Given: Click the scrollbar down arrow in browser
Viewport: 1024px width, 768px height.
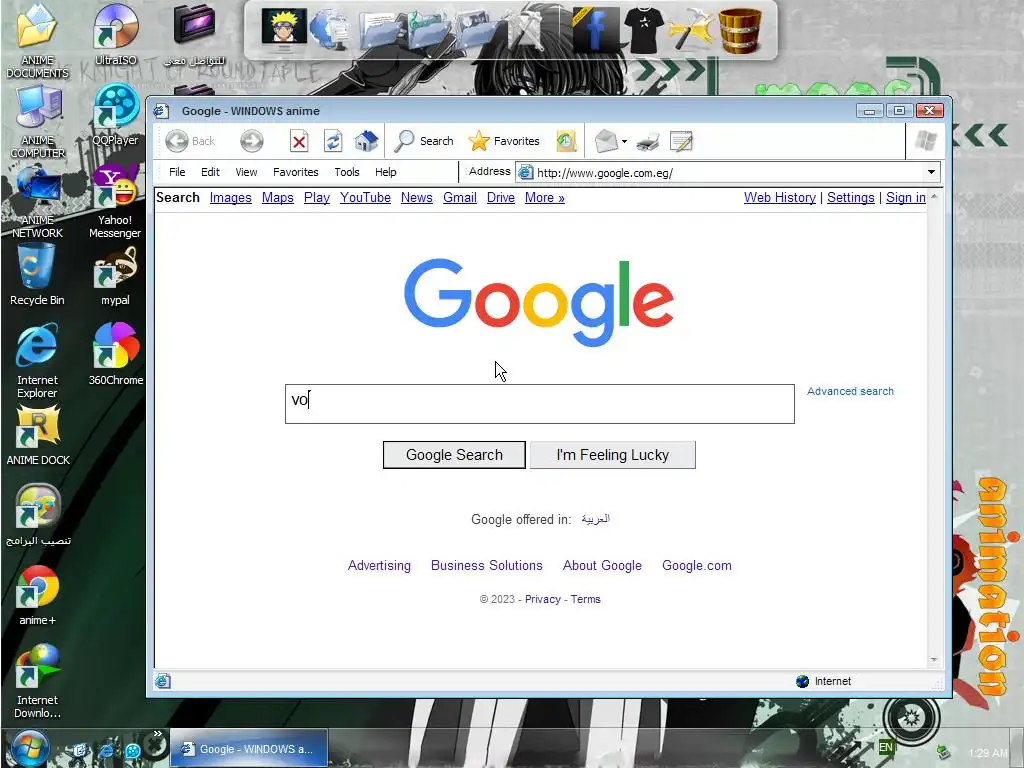Looking at the screenshot, I should coord(934,660).
